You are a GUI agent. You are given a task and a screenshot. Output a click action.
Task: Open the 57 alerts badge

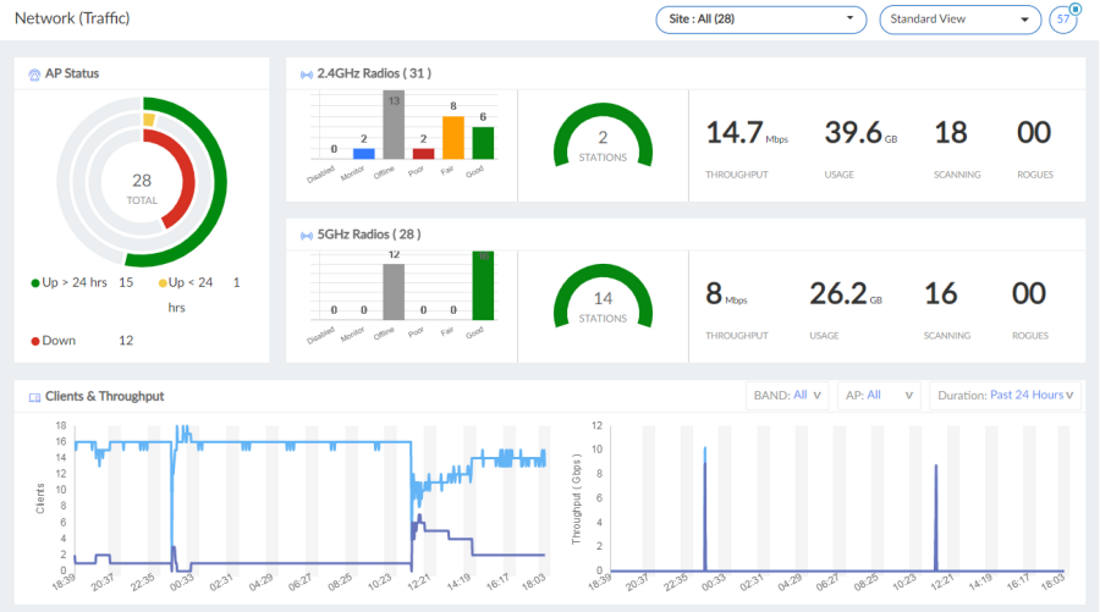(x=1064, y=19)
